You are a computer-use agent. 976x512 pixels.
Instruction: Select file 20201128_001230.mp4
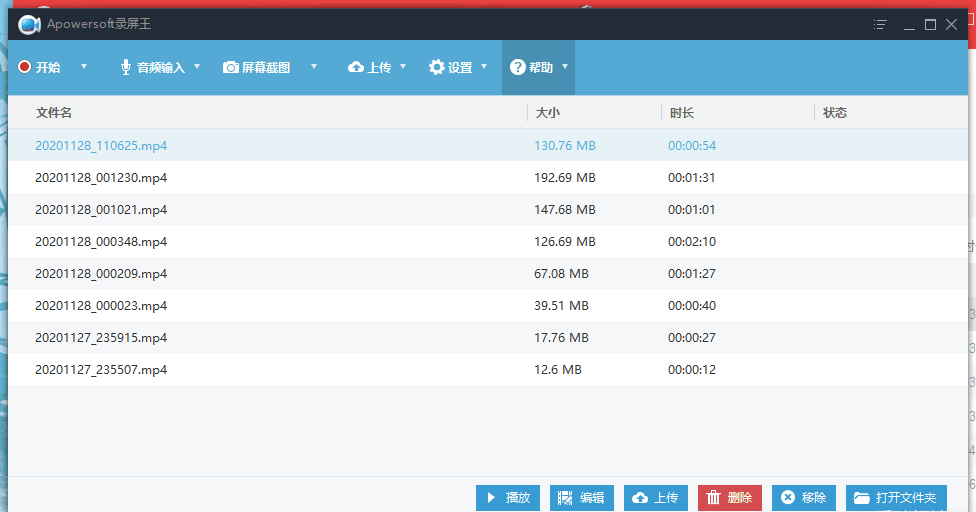(x=101, y=178)
